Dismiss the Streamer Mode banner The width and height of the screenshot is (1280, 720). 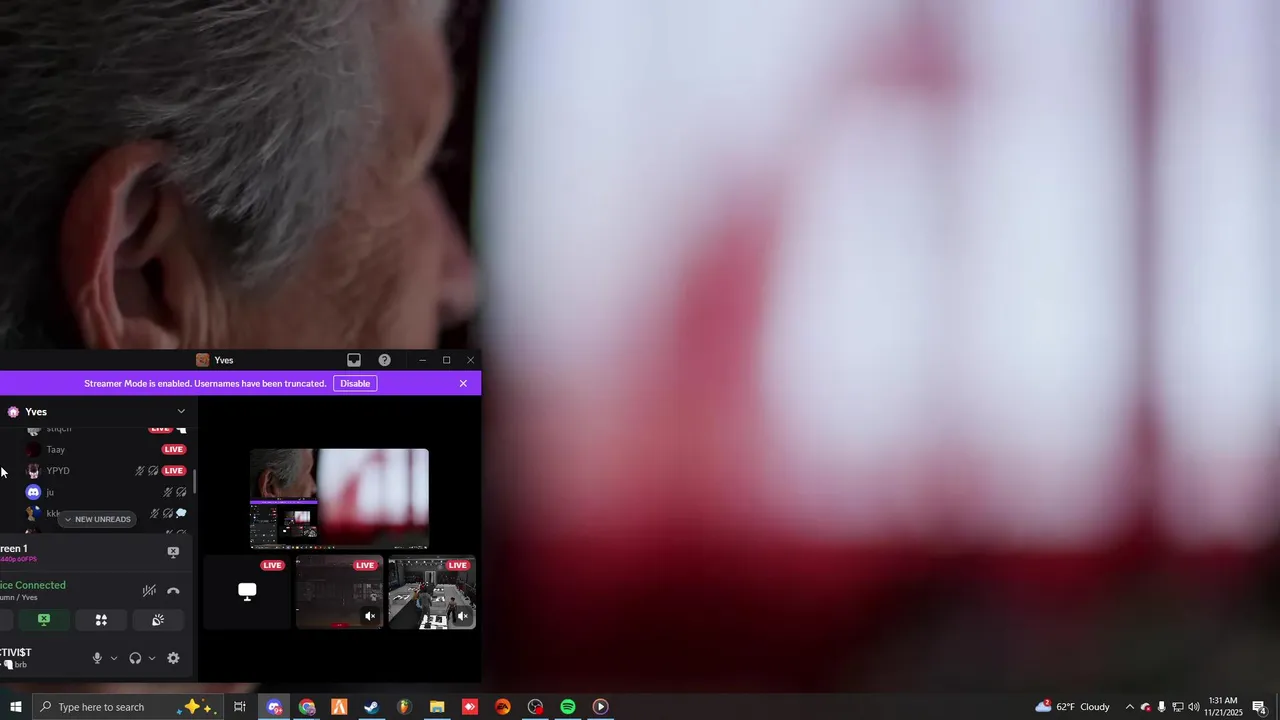coord(463,383)
